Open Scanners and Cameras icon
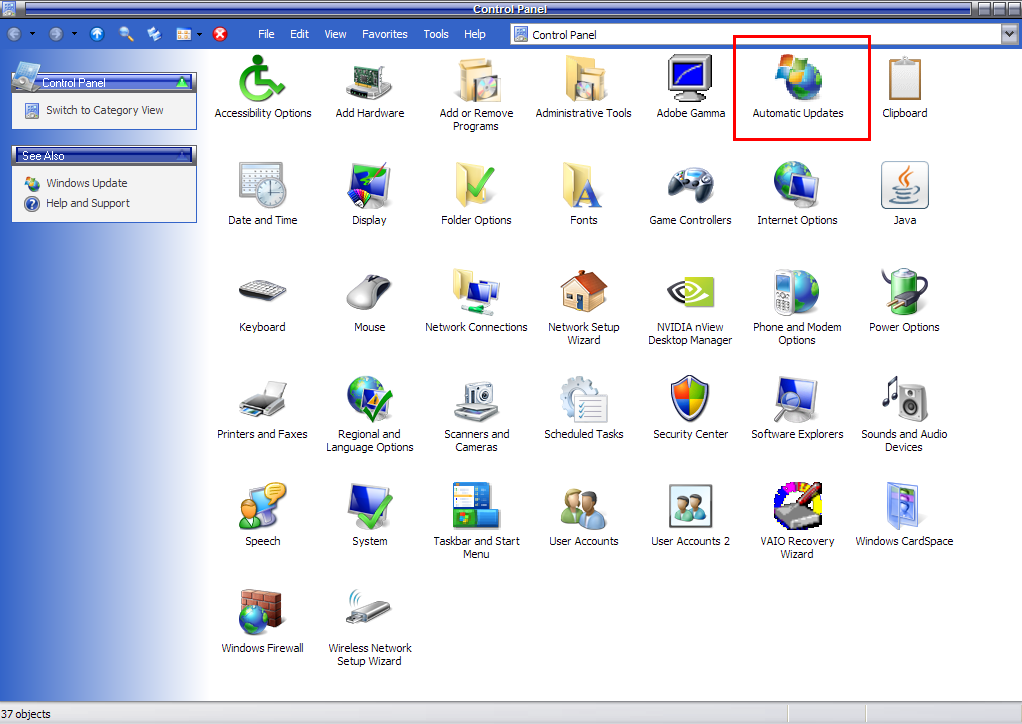The image size is (1022, 724). [x=476, y=401]
